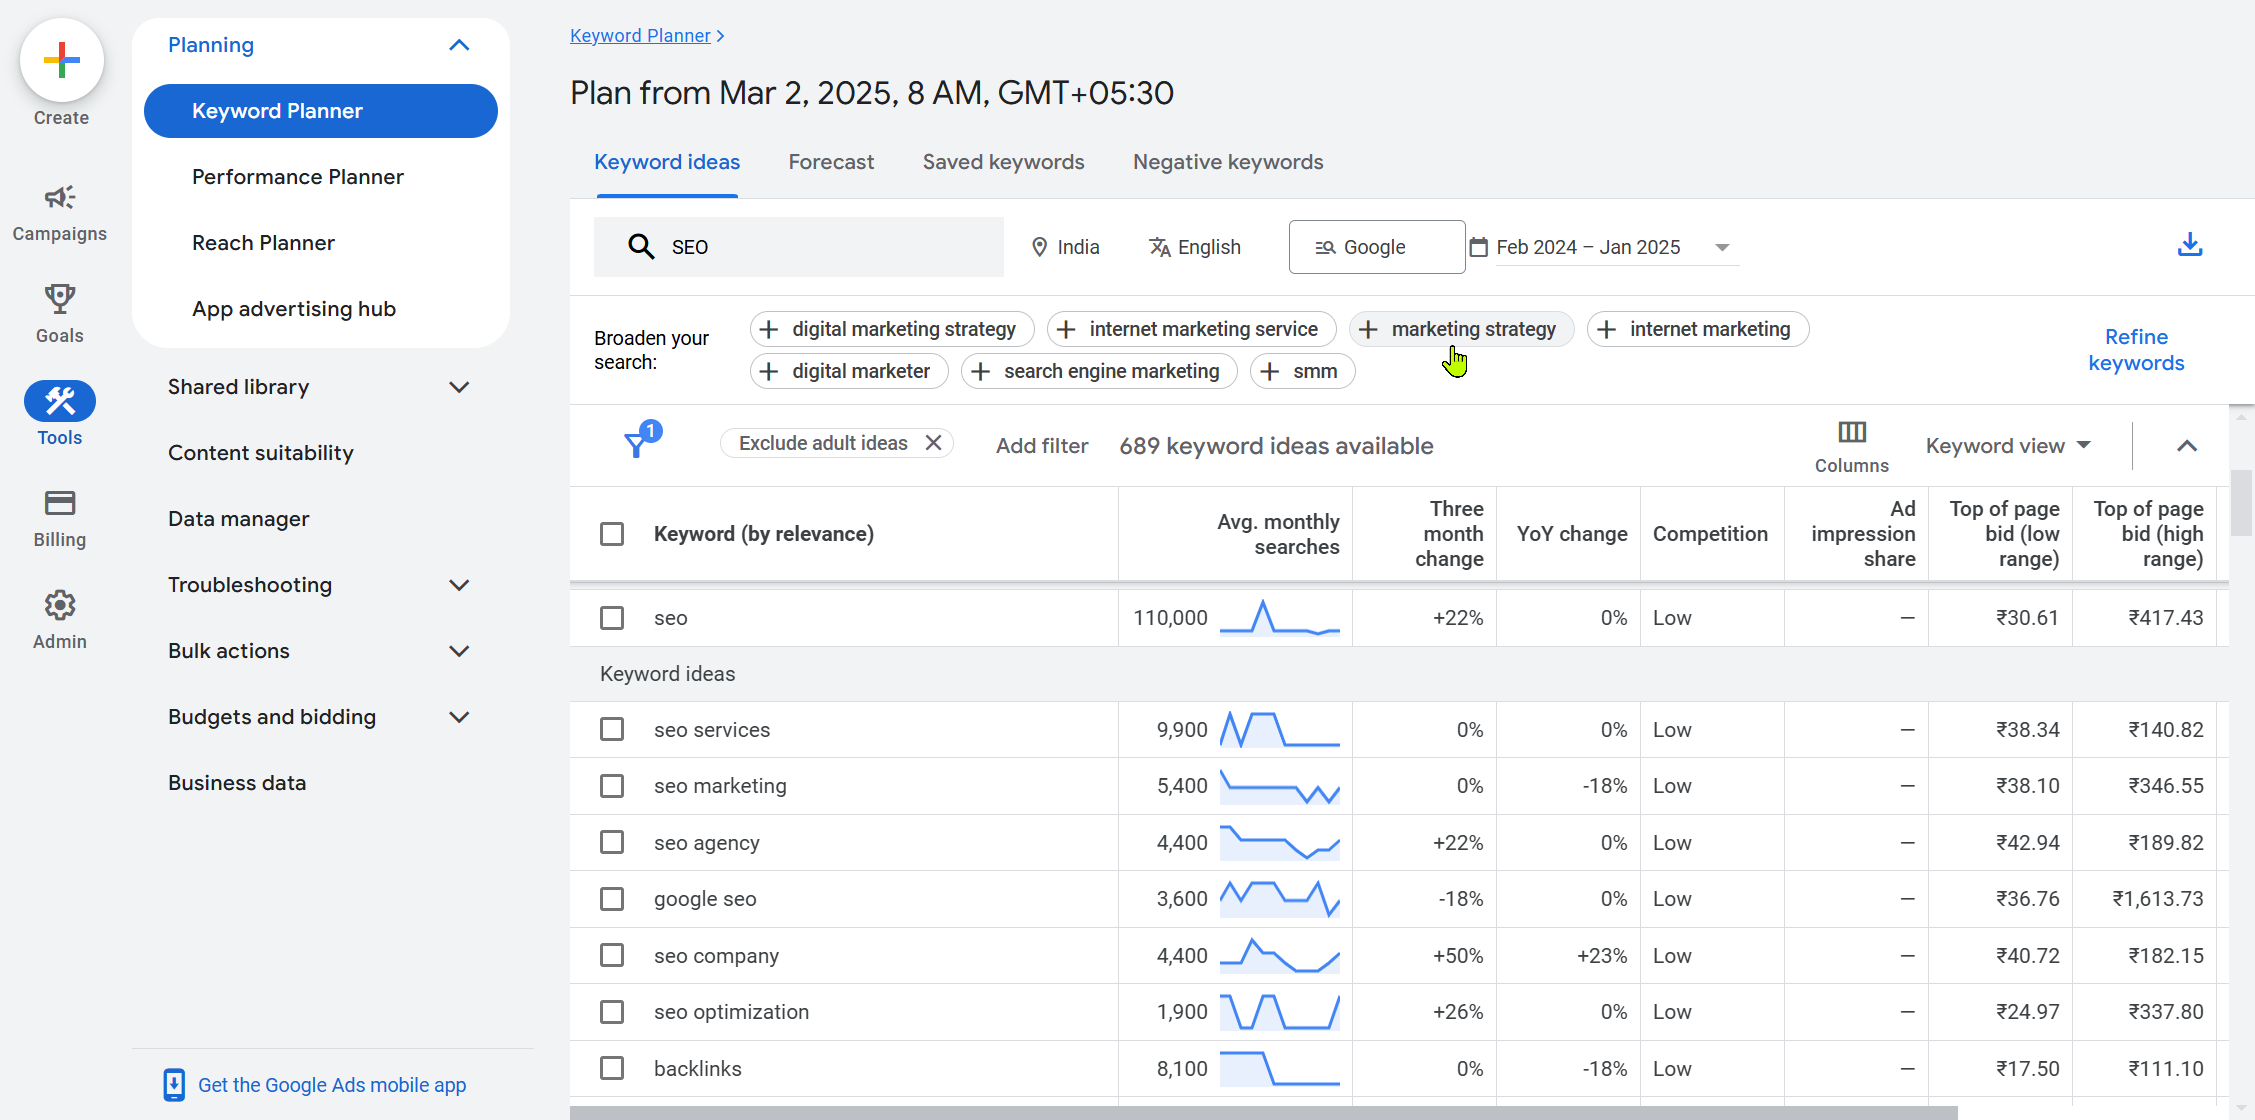
Task: Add 'internet marketing' suggestion chip
Action: tap(1698, 329)
